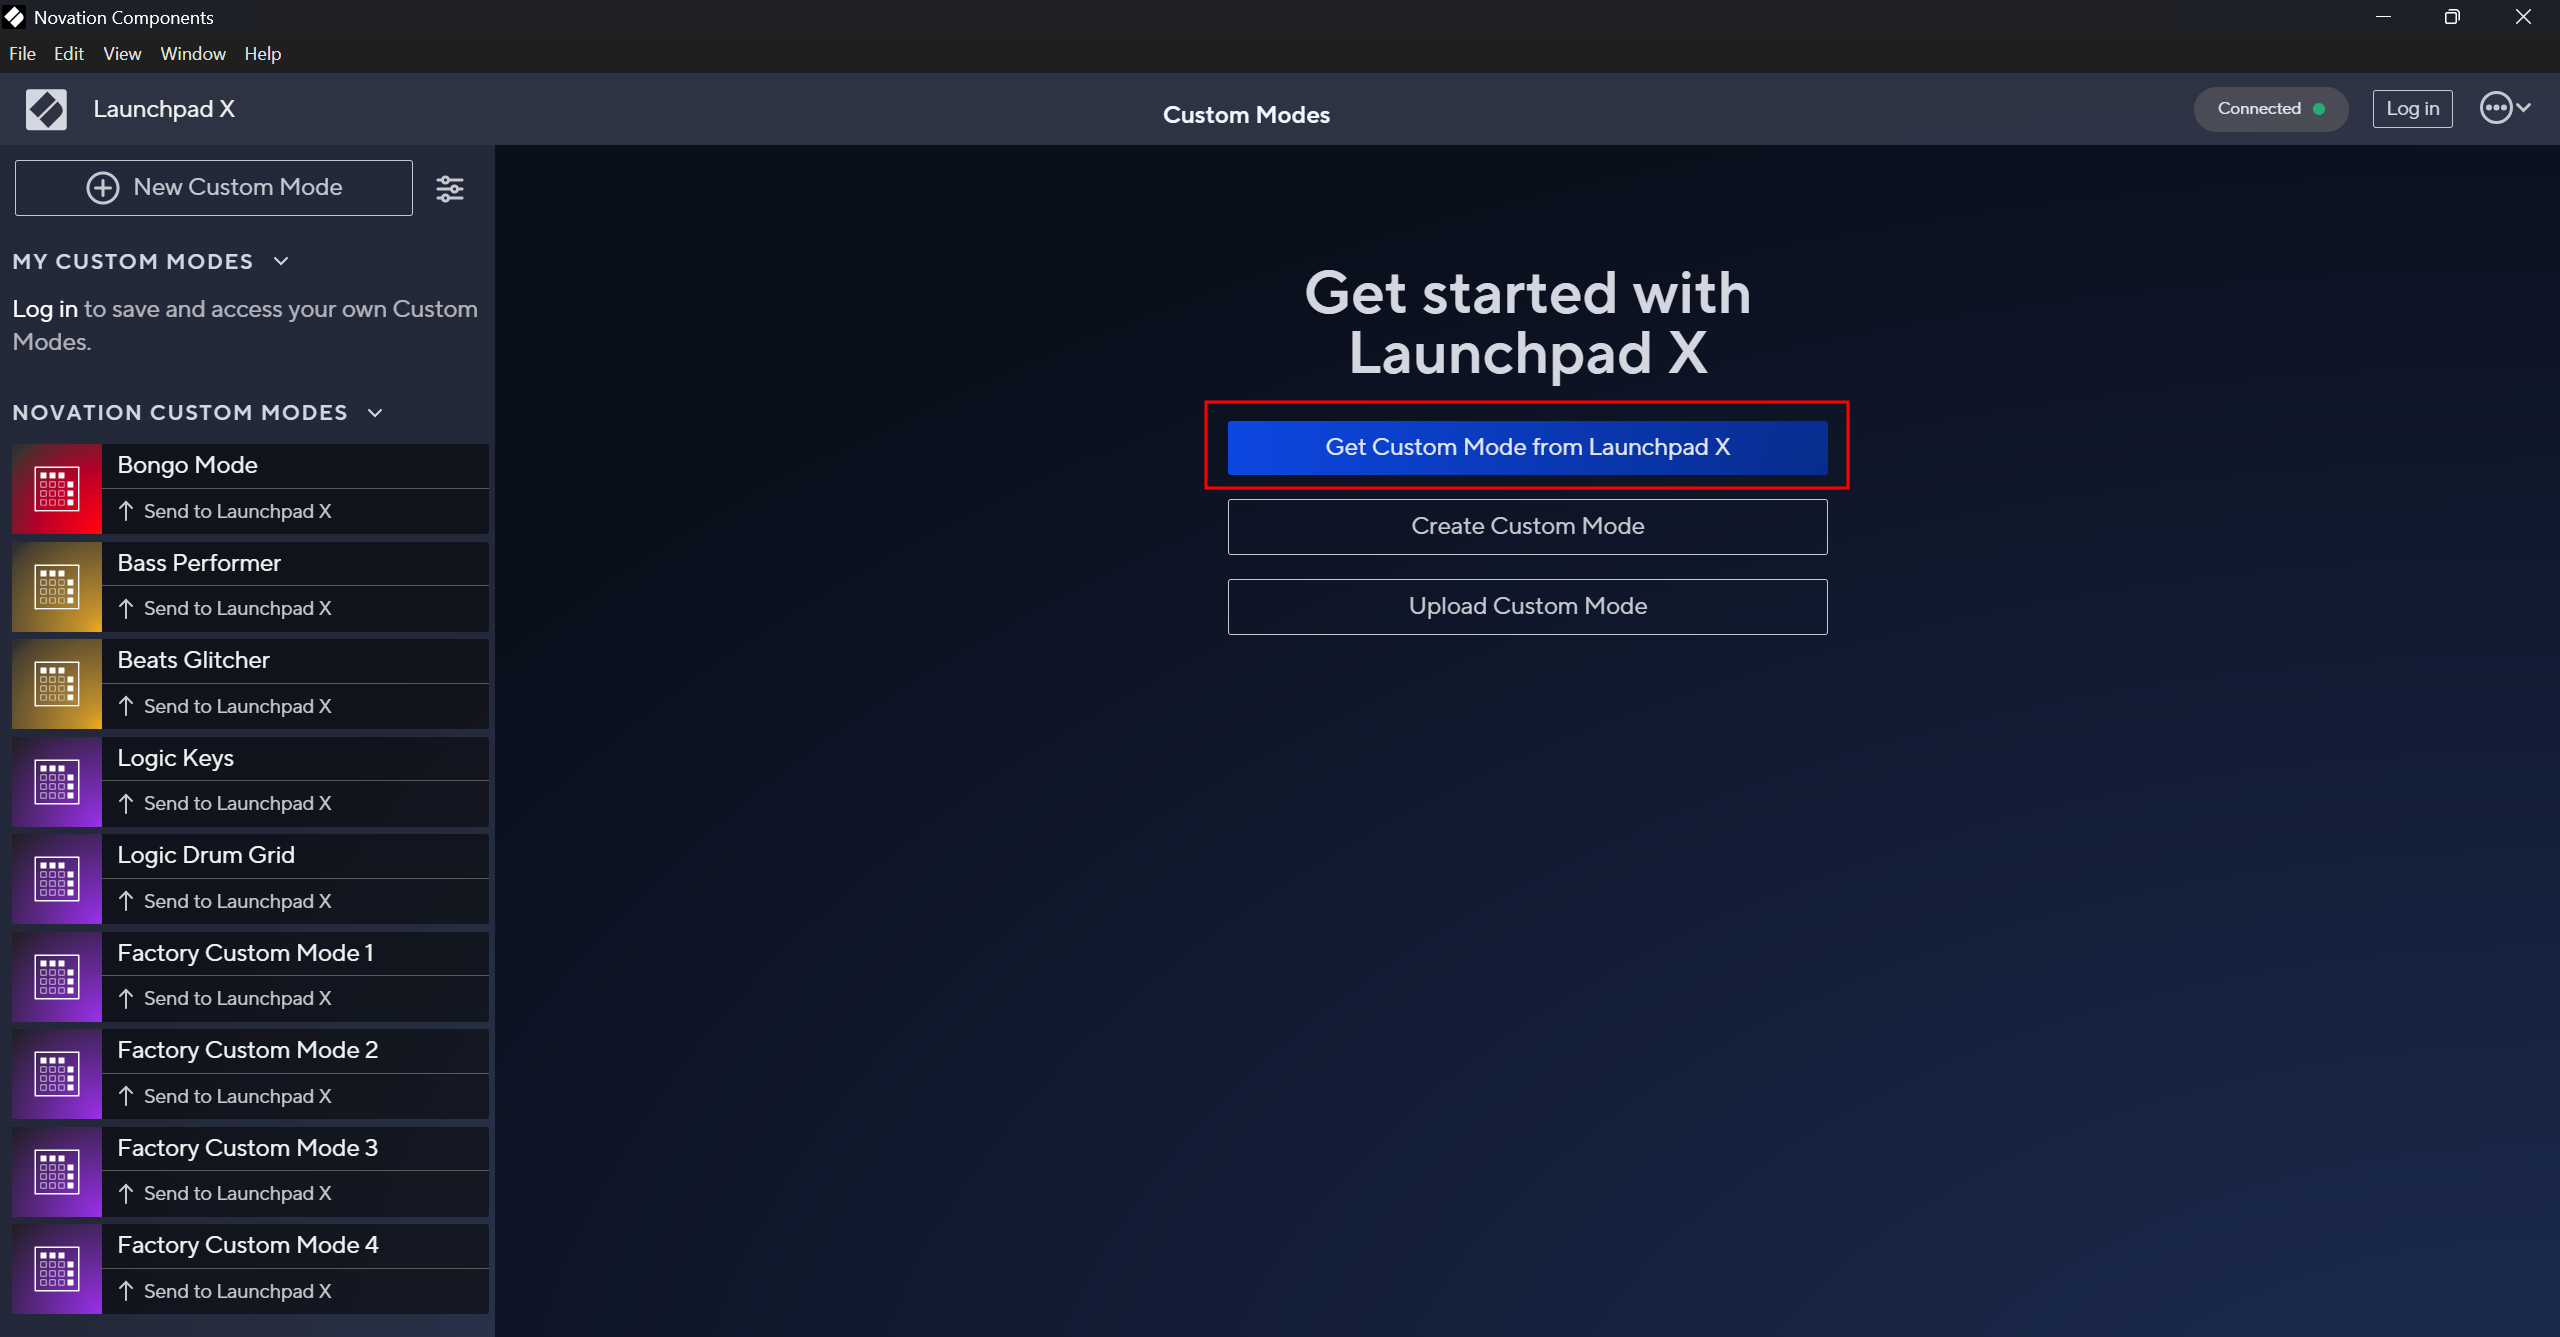Collapse the Novation Custom Modes section
This screenshot has height=1337, width=2560.
tap(375, 413)
